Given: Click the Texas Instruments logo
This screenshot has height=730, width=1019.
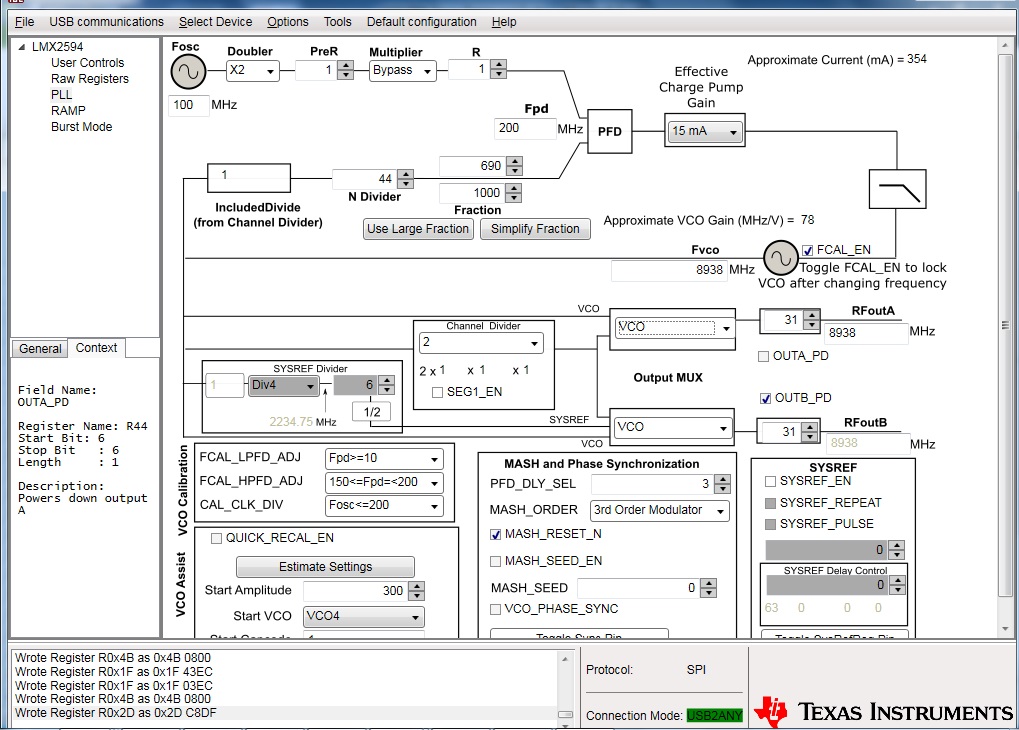Looking at the screenshot, I should tap(884, 711).
